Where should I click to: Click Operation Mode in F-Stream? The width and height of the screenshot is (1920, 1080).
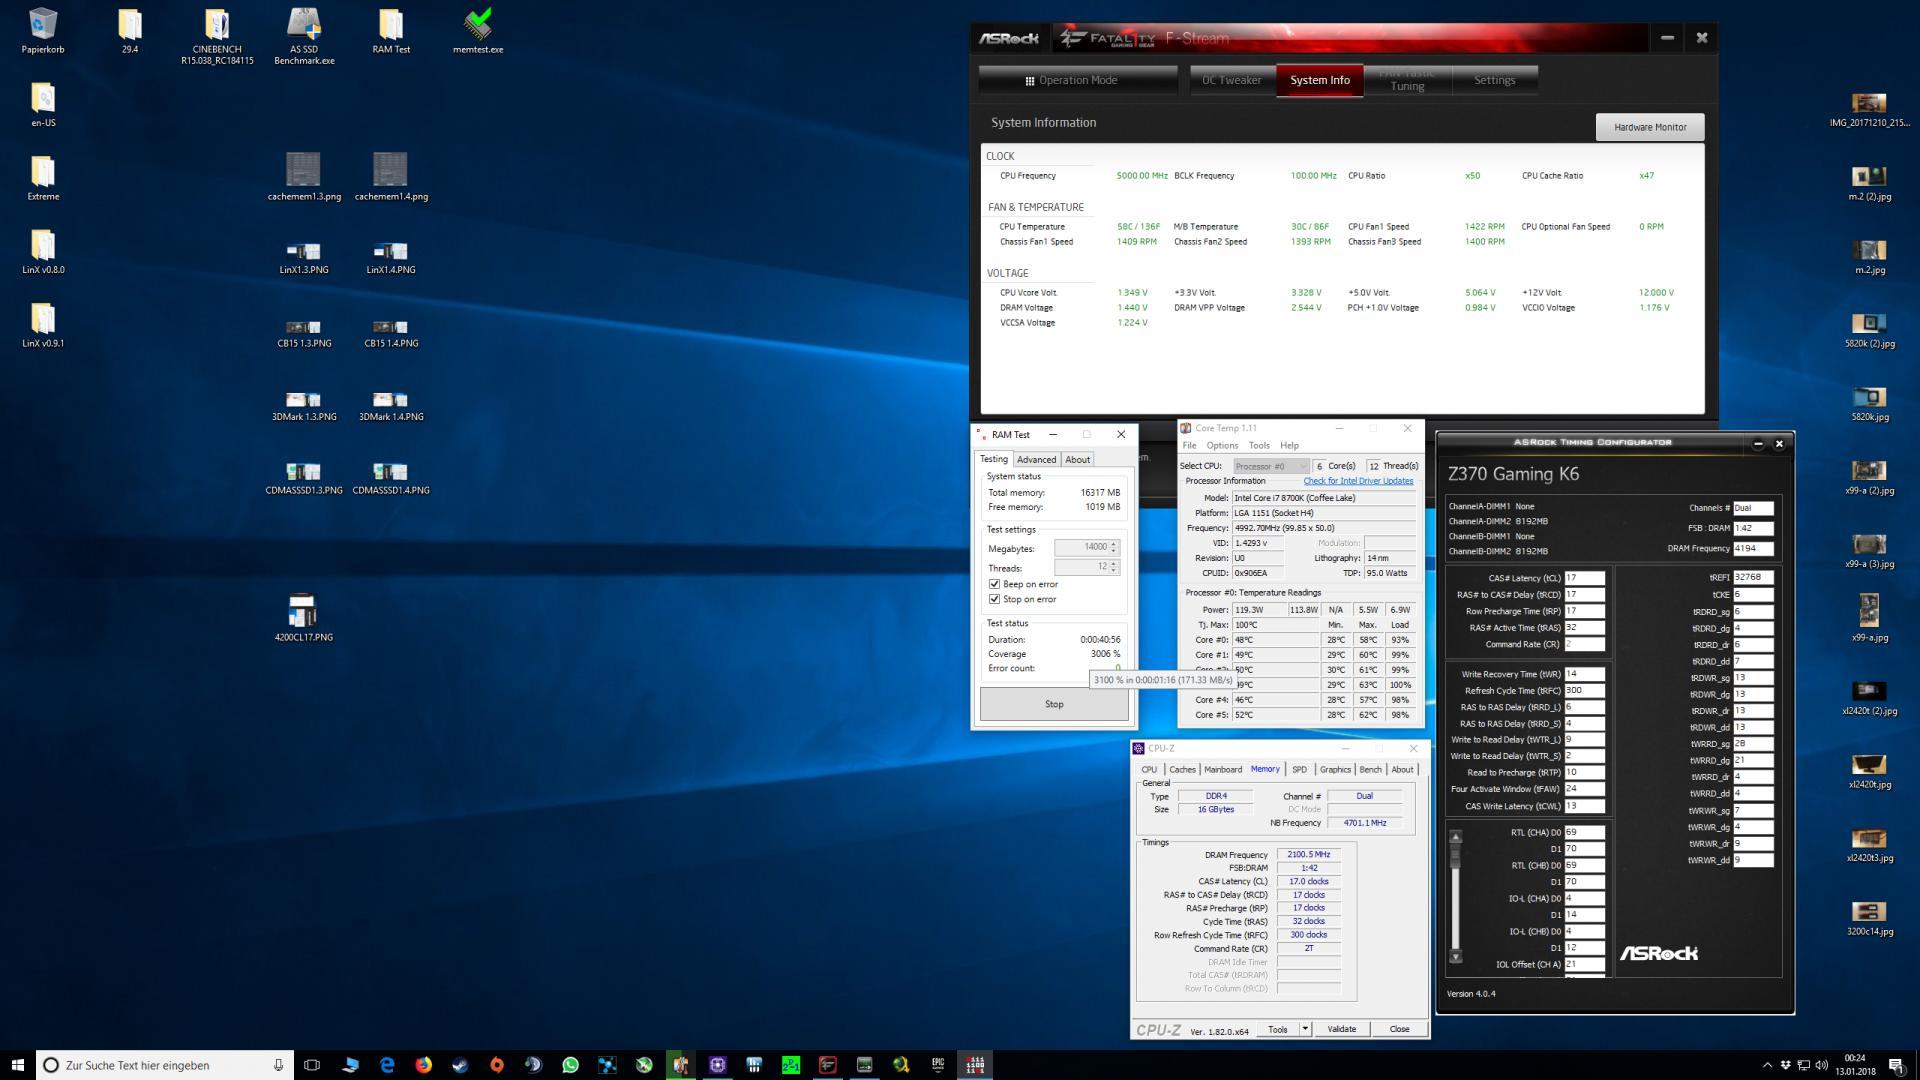click(1077, 80)
